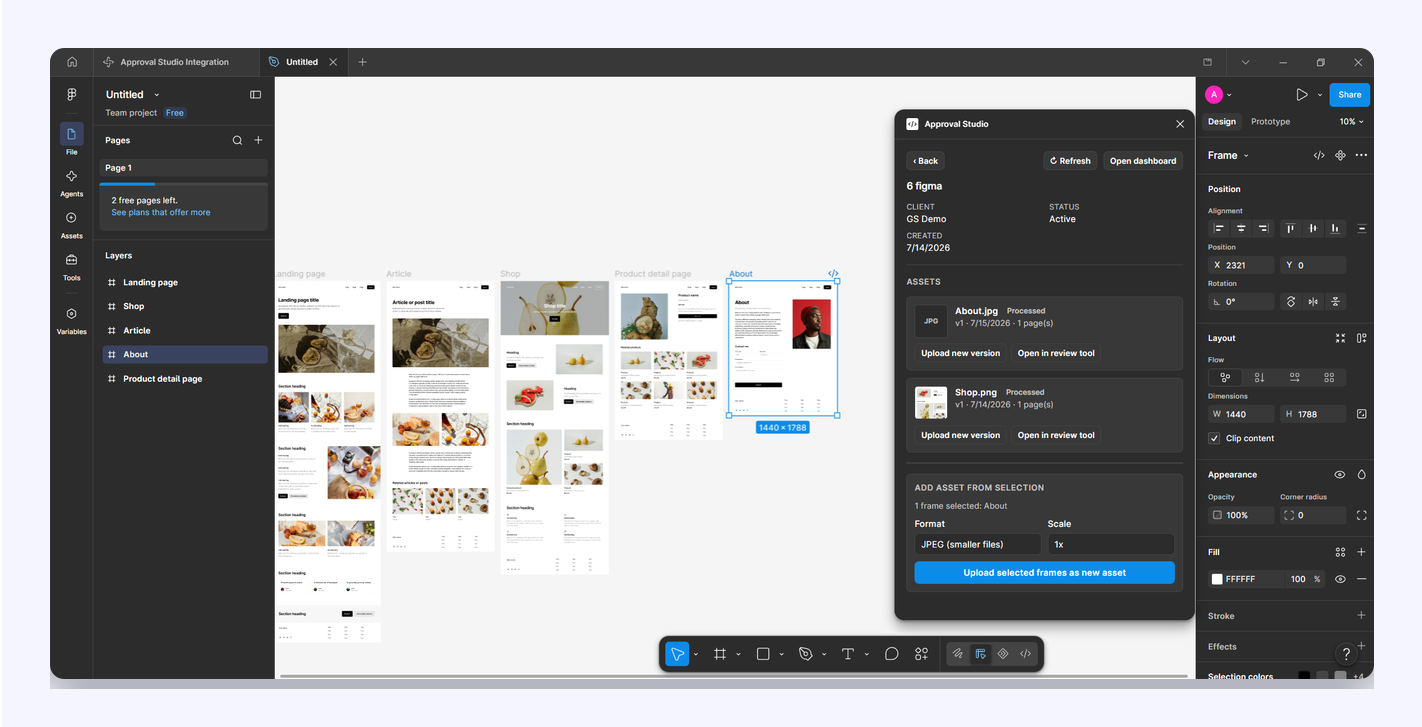Open the Actions tool in bottom toolbar
This screenshot has width=1422, height=727.
point(922,654)
